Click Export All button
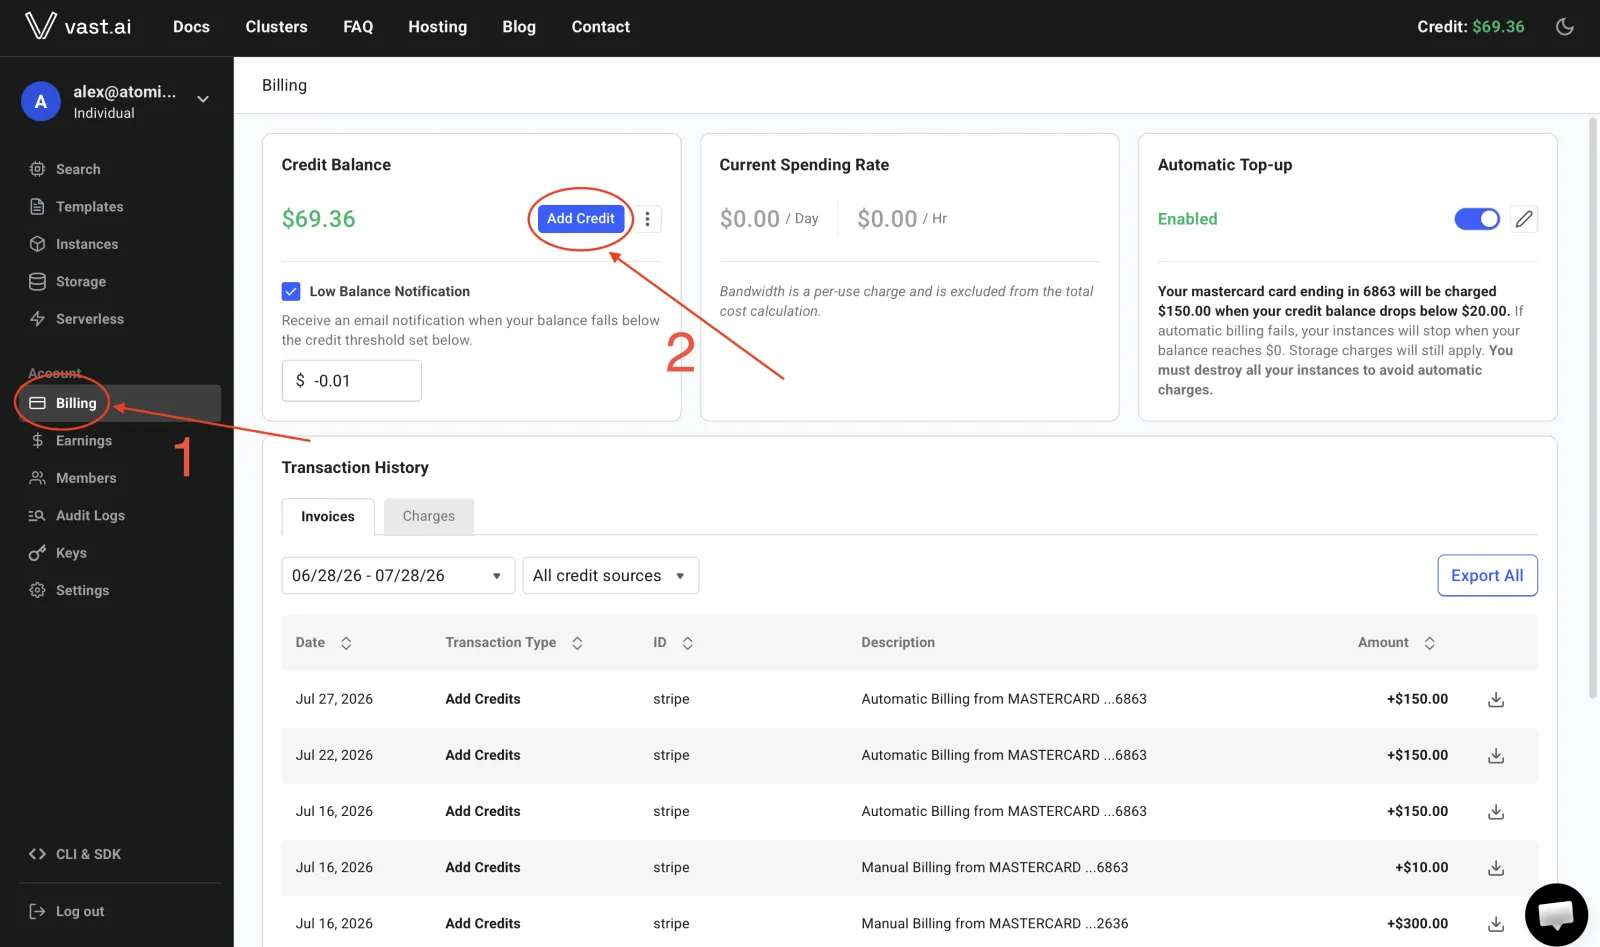This screenshot has width=1600, height=947. (x=1487, y=575)
